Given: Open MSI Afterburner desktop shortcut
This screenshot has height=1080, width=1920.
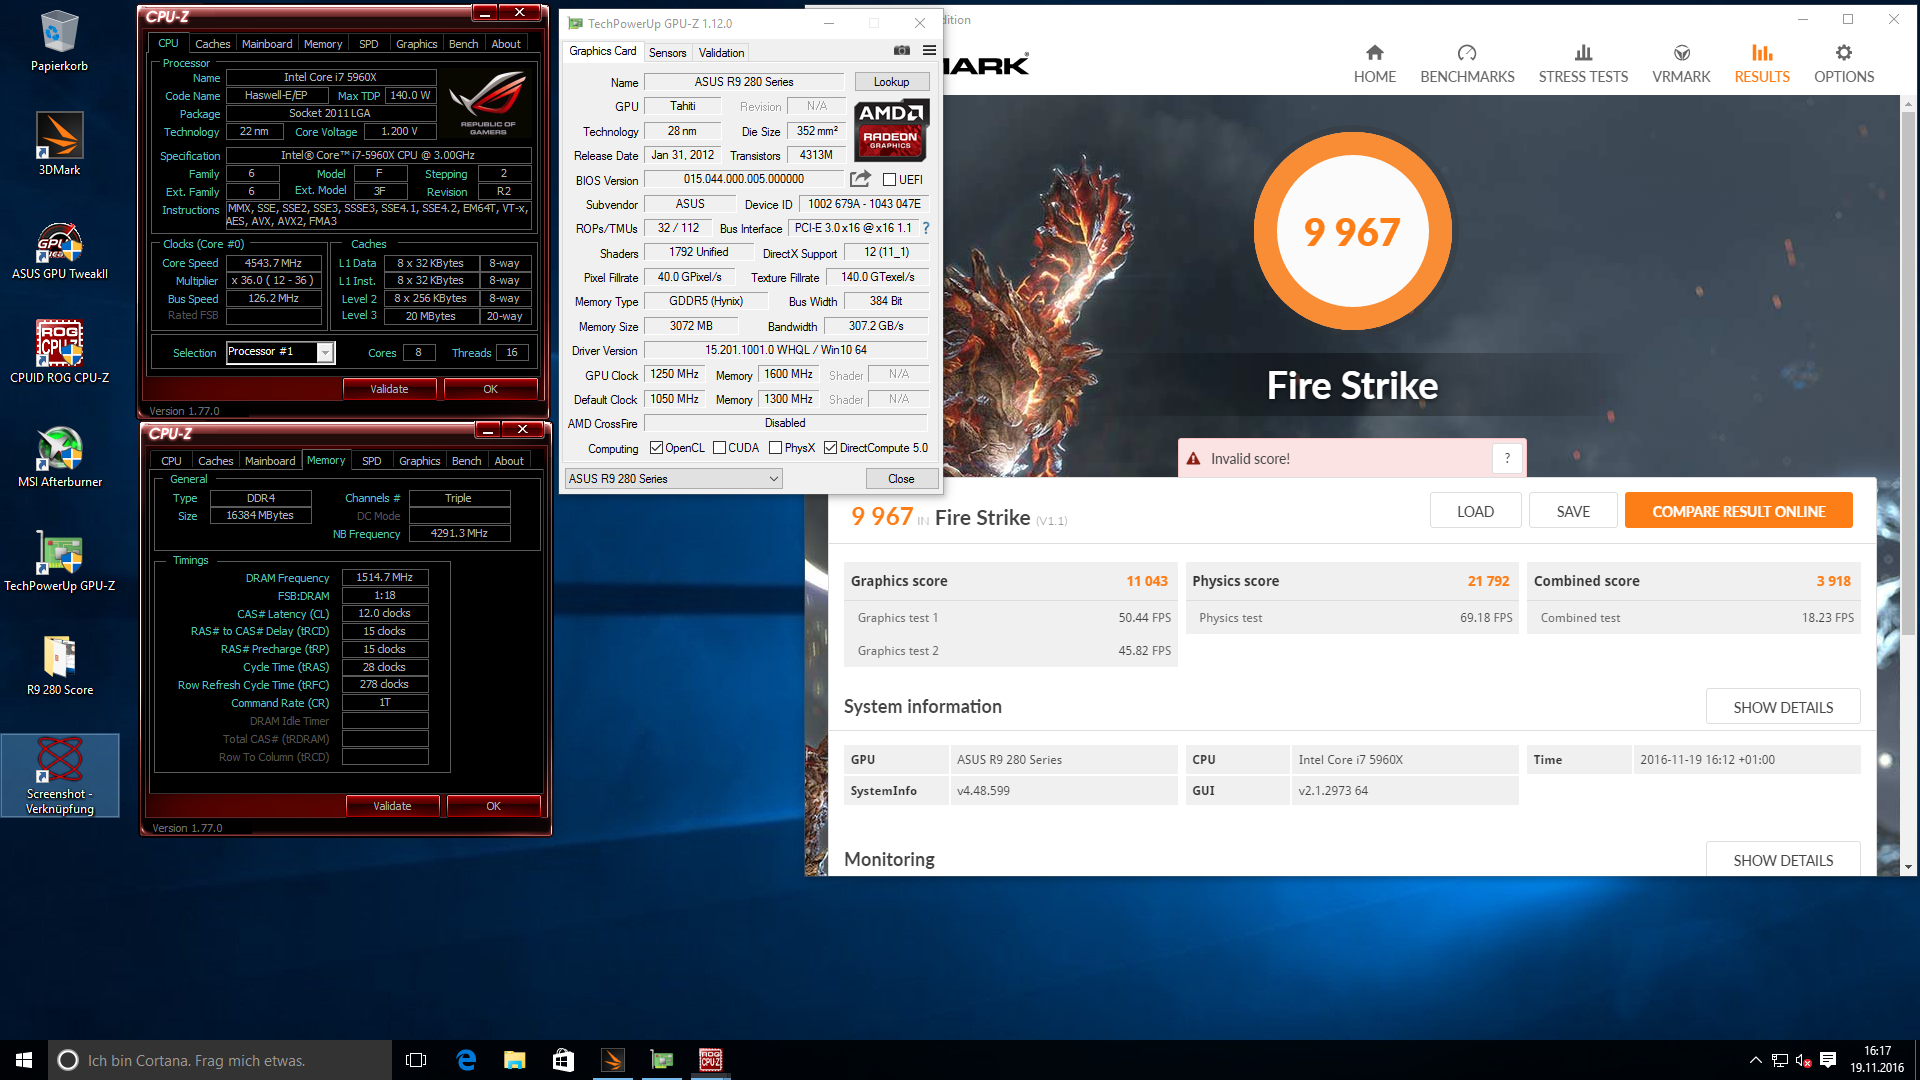Looking at the screenshot, I should click(59, 457).
